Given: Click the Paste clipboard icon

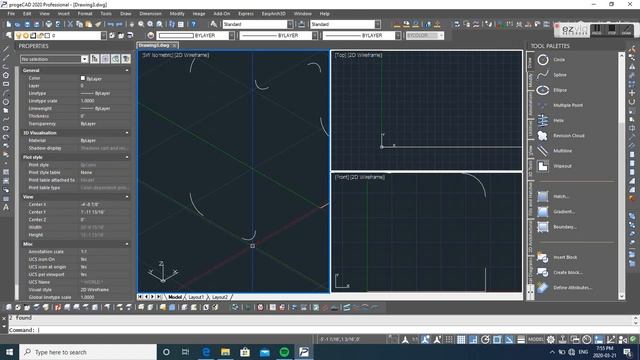Looking at the screenshot, I should coord(89,24).
